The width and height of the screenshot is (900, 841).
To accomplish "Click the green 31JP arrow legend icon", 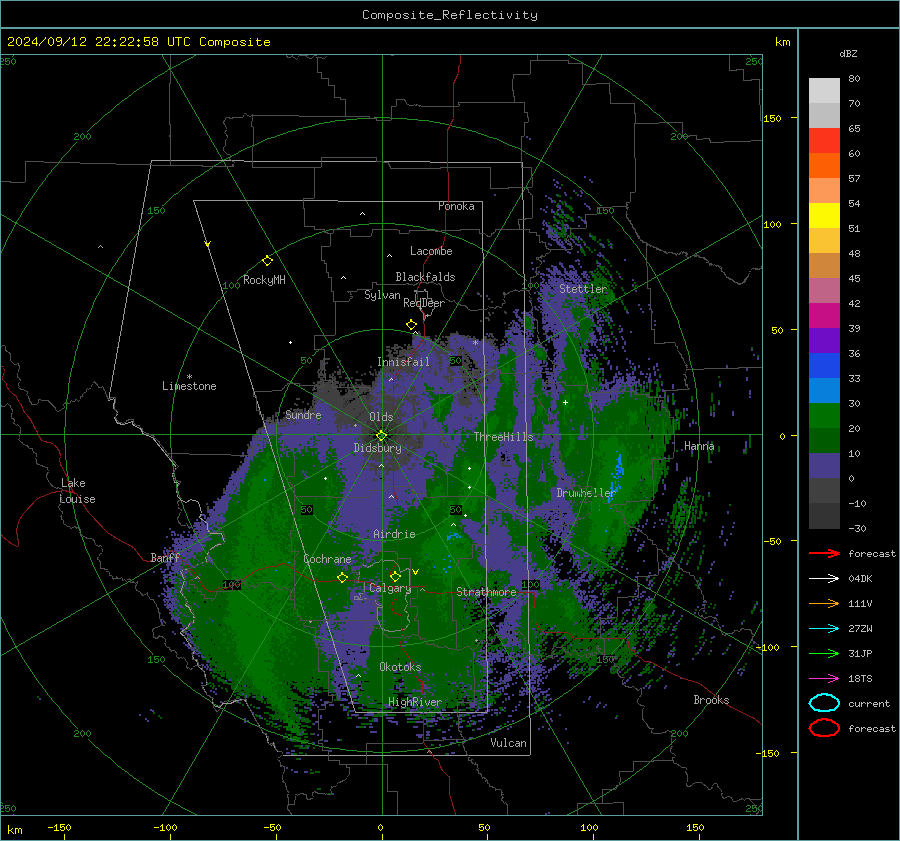I will [x=824, y=653].
